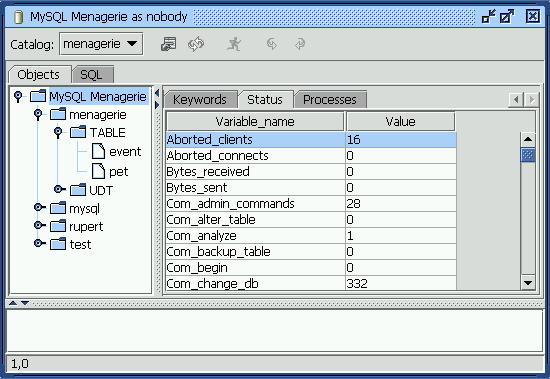Collapse the TABLE folder node
The width and height of the screenshot is (550, 379).
click(58, 132)
